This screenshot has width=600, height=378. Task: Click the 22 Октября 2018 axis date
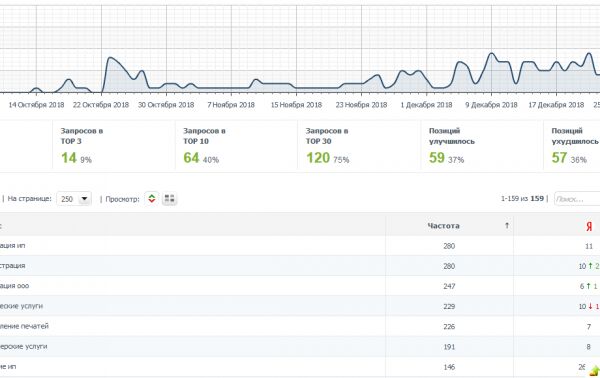101,104
